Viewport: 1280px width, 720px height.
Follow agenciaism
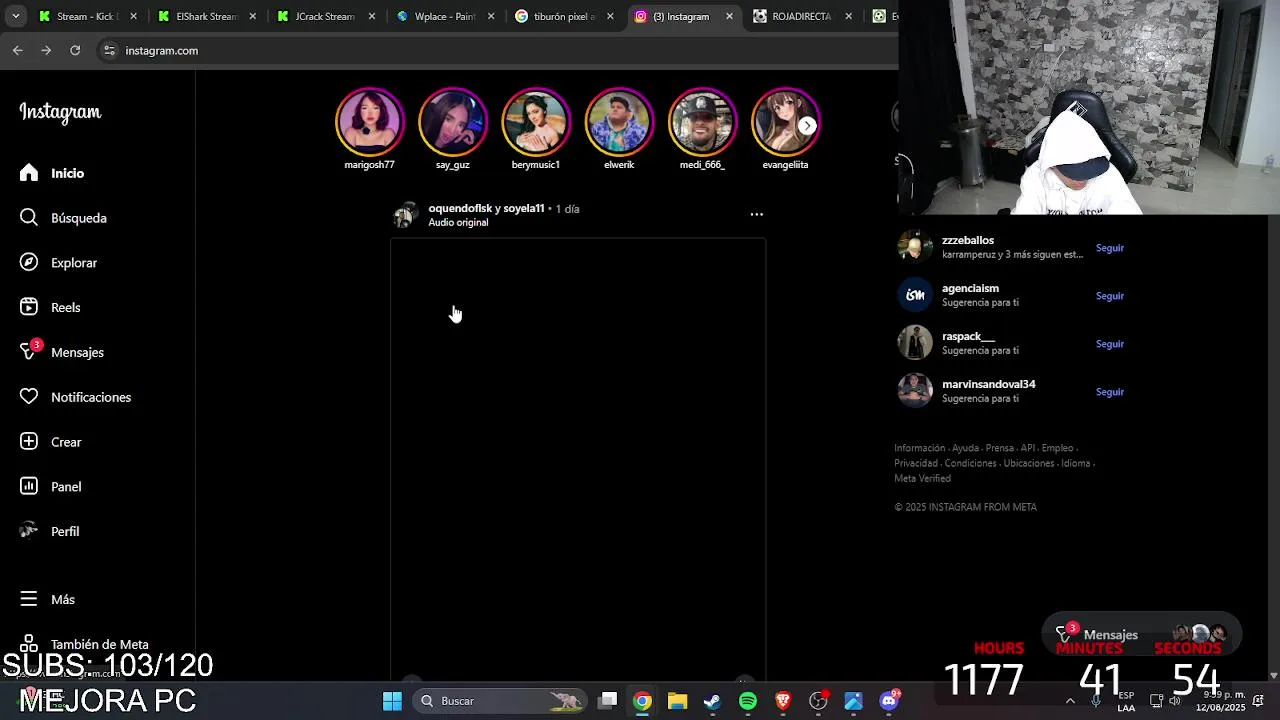tap(1110, 296)
